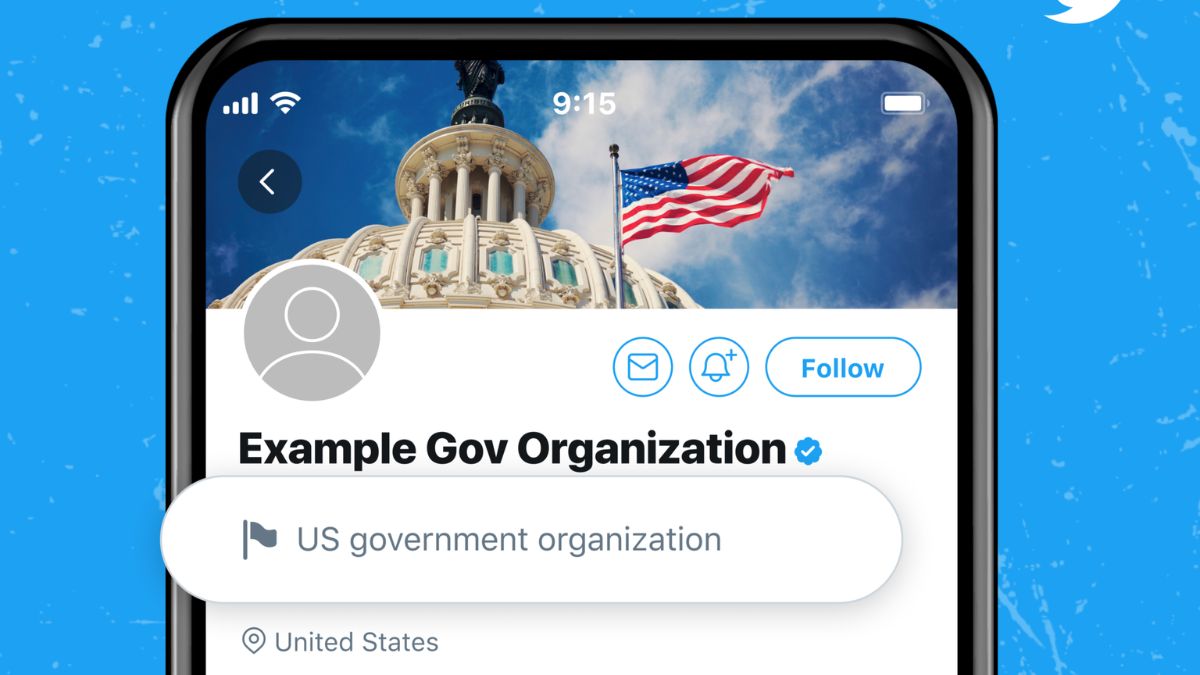Tap the back arrow button
The height and width of the screenshot is (675, 1200).
tap(269, 182)
